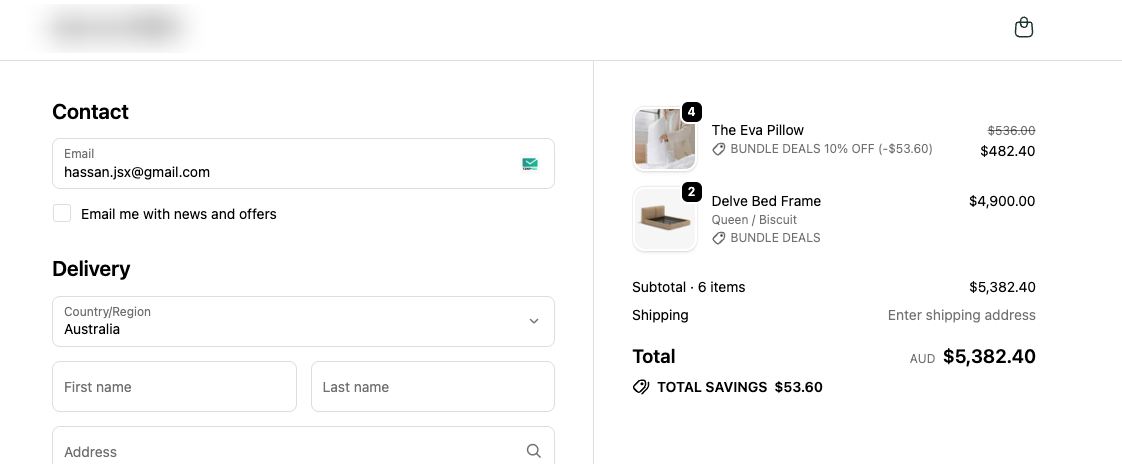Tick the Email me with news and offers checkbox
This screenshot has height=464, width=1122.
point(62,213)
